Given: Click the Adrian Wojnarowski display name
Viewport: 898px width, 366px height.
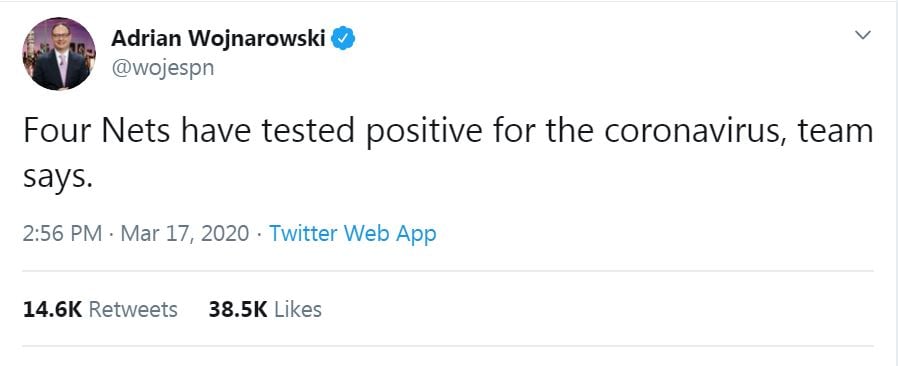Looking at the screenshot, I should coord(218,39).
